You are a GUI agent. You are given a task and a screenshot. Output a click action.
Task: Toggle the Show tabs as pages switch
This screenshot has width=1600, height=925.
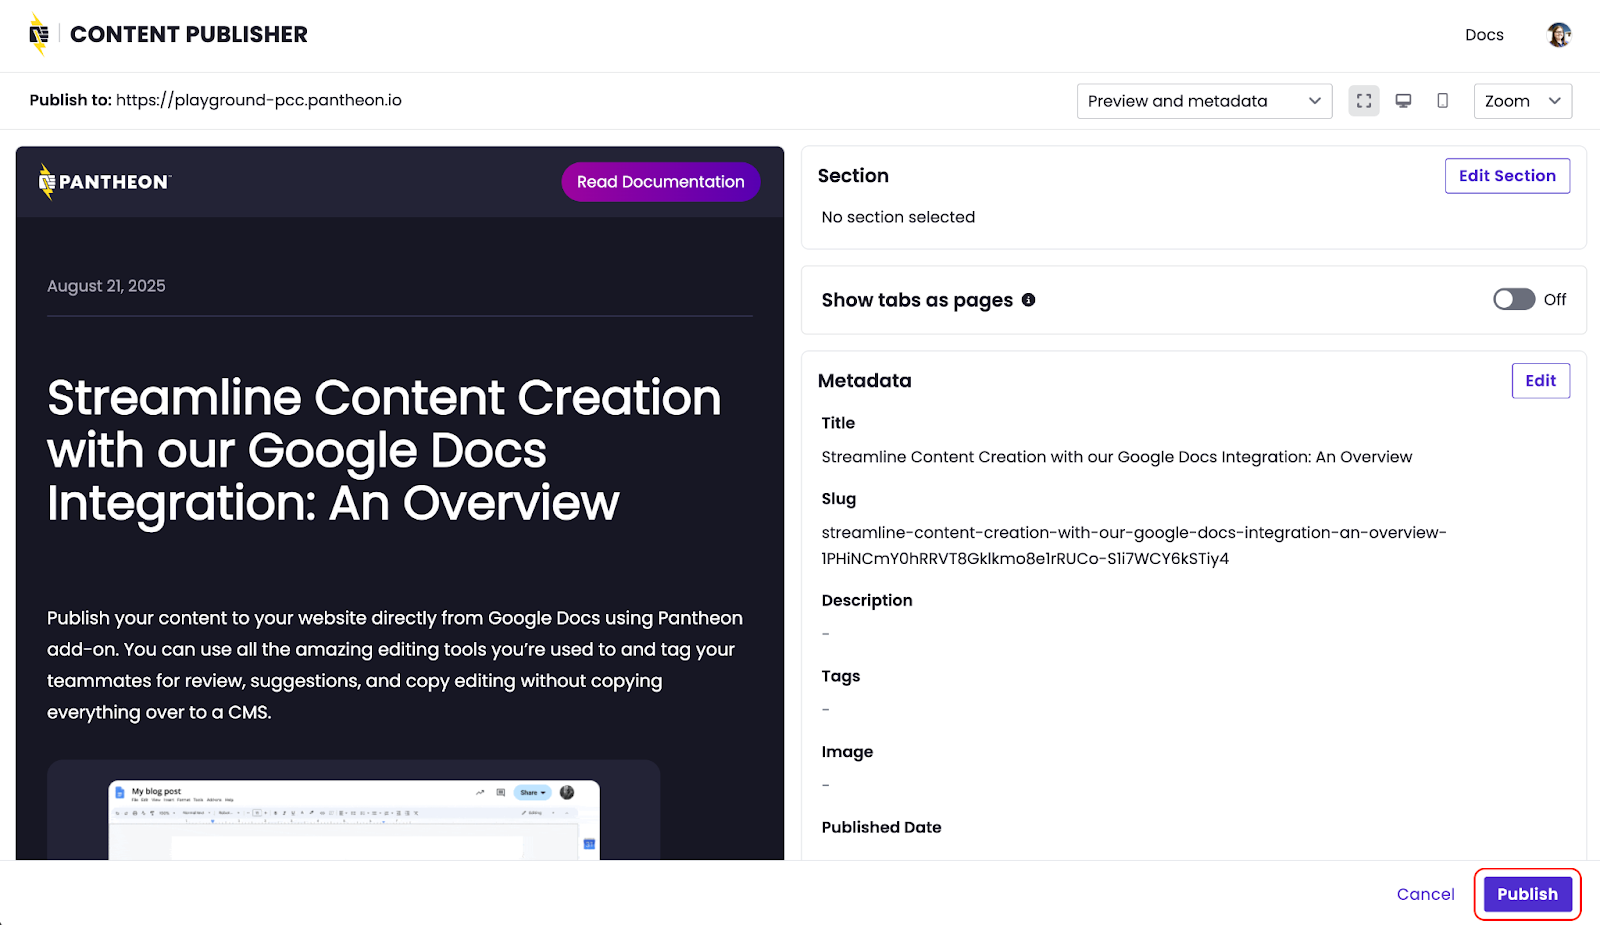[1513, 300]
